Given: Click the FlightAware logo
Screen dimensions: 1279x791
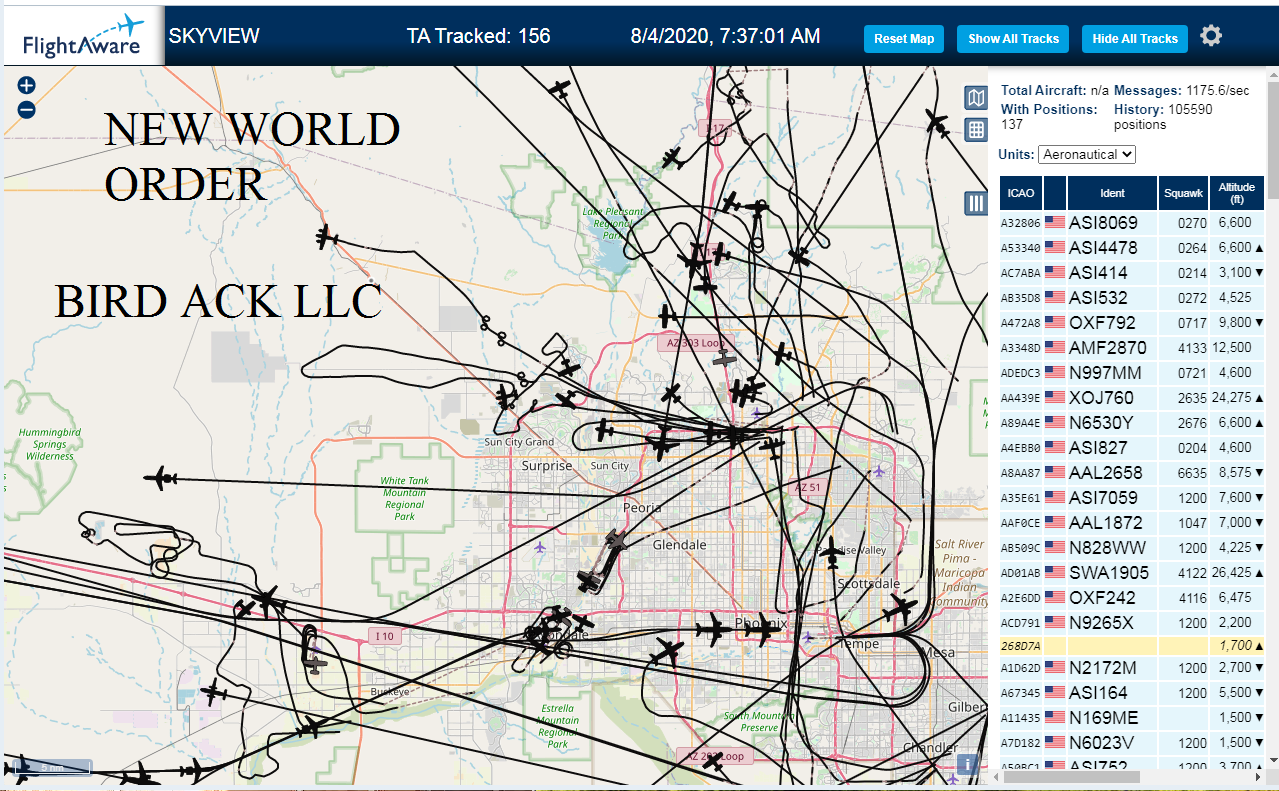Looking at the screenshot, I should click(x=84, y=36).
